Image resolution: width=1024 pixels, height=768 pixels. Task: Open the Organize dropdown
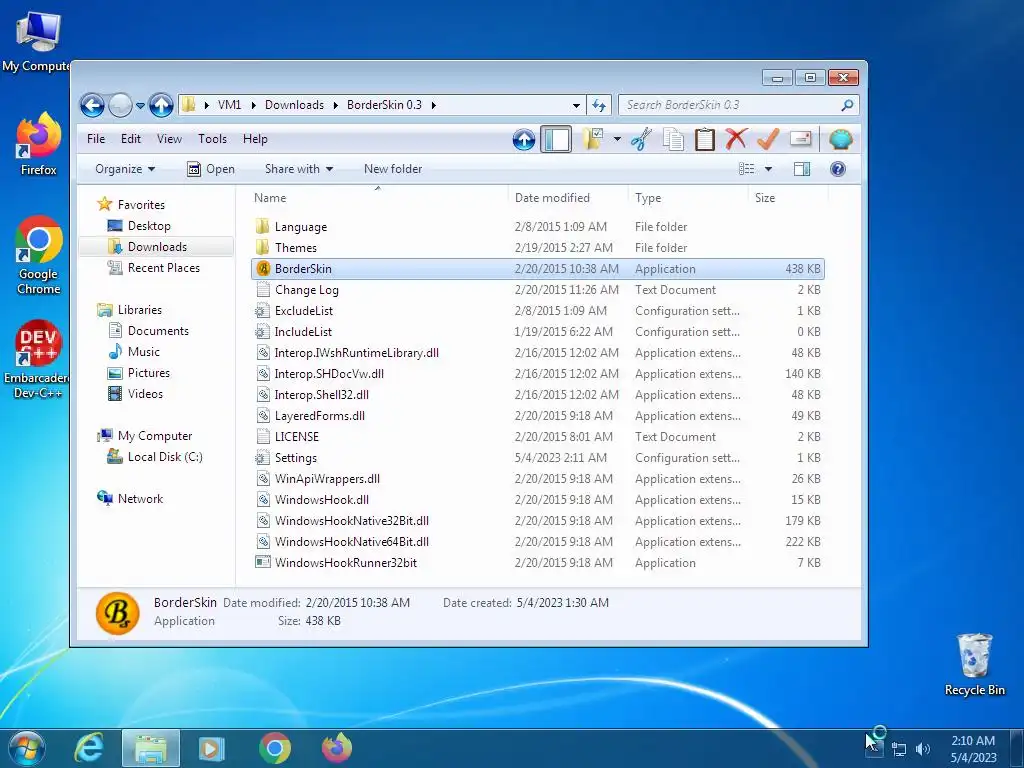click(125, 169)
